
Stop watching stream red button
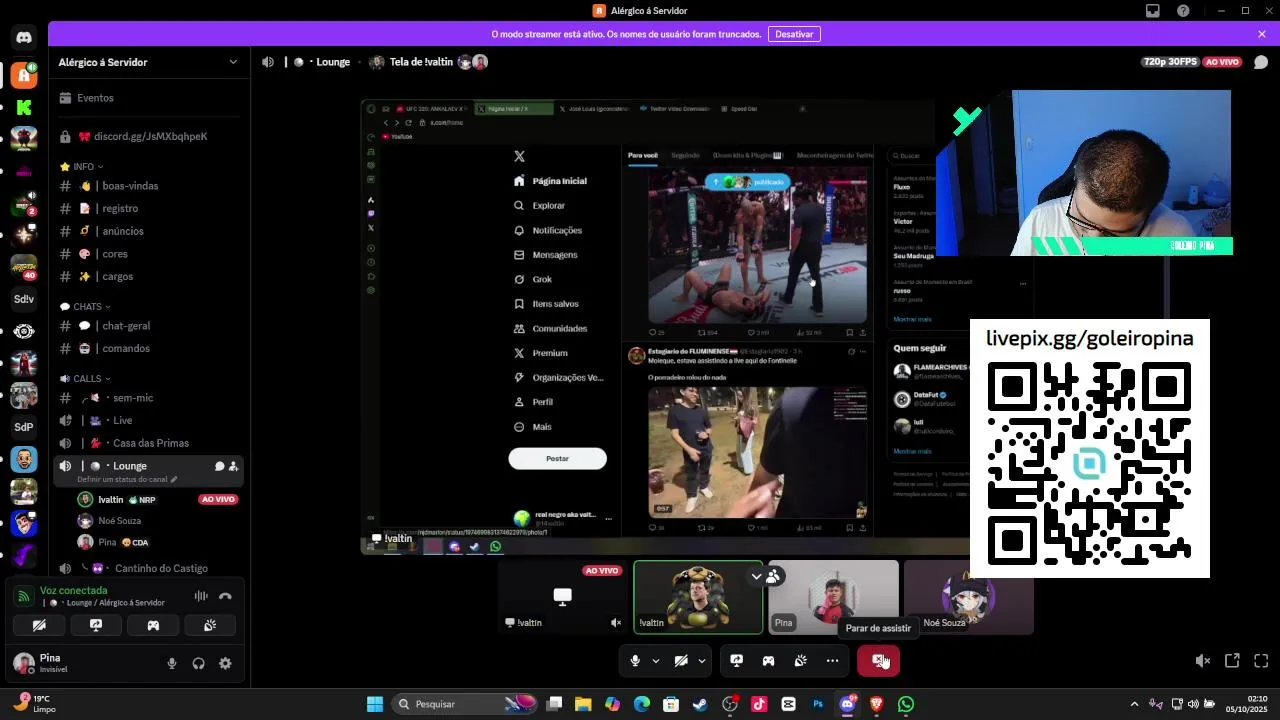[x=878, y=661]
